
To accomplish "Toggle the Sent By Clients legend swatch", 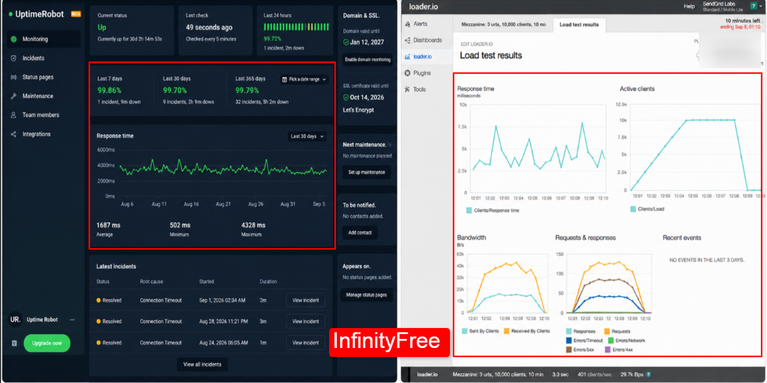I will pos(464,331).
